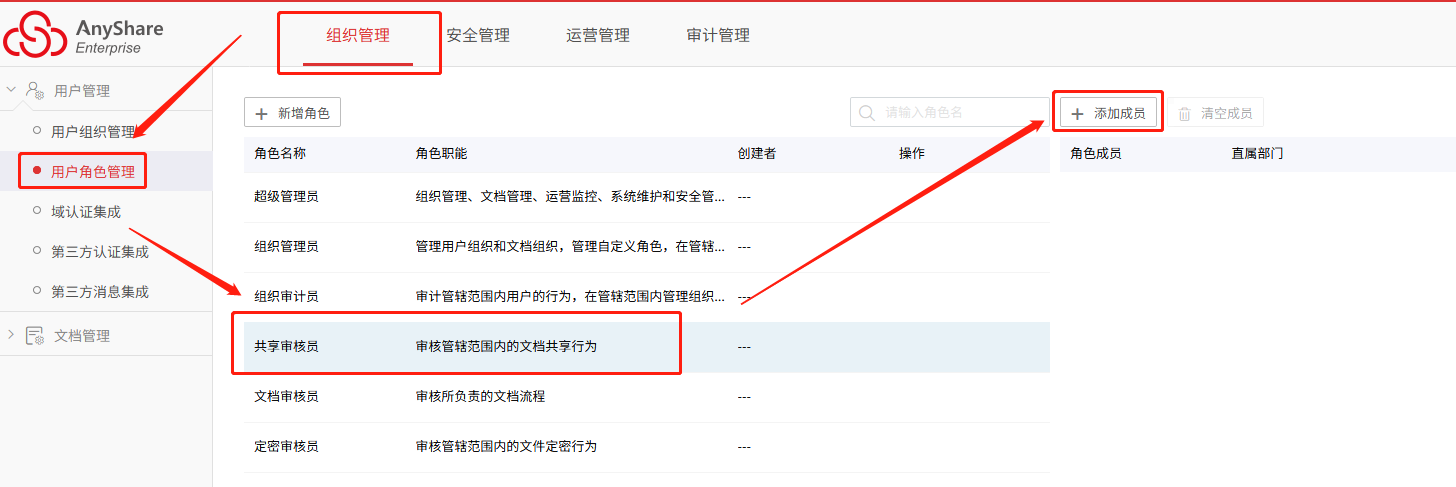The width and height of the screenshot is (1456, 487).
Task: Click the plus icon on 新增角色
Action: tap(262, 114)
